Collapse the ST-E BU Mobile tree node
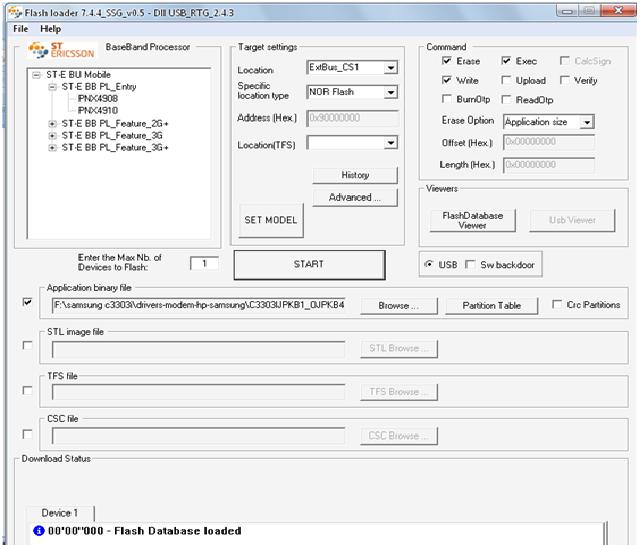640x545 pixels. point(37,75)
